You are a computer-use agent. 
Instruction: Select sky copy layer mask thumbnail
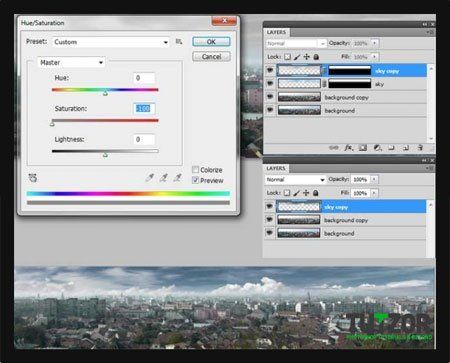350,71
